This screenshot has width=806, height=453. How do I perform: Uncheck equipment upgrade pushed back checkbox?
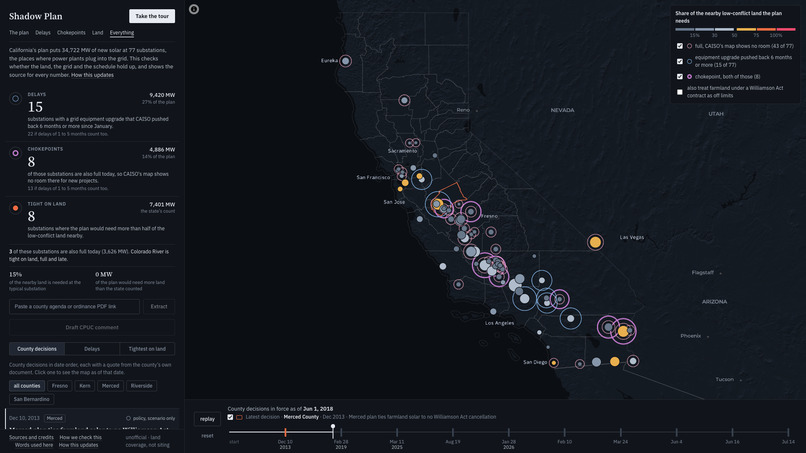680,61
